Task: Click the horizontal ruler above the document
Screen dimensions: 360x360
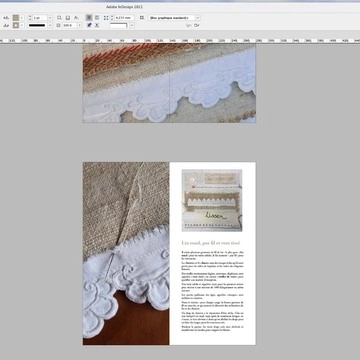Action: coord(180,41)
